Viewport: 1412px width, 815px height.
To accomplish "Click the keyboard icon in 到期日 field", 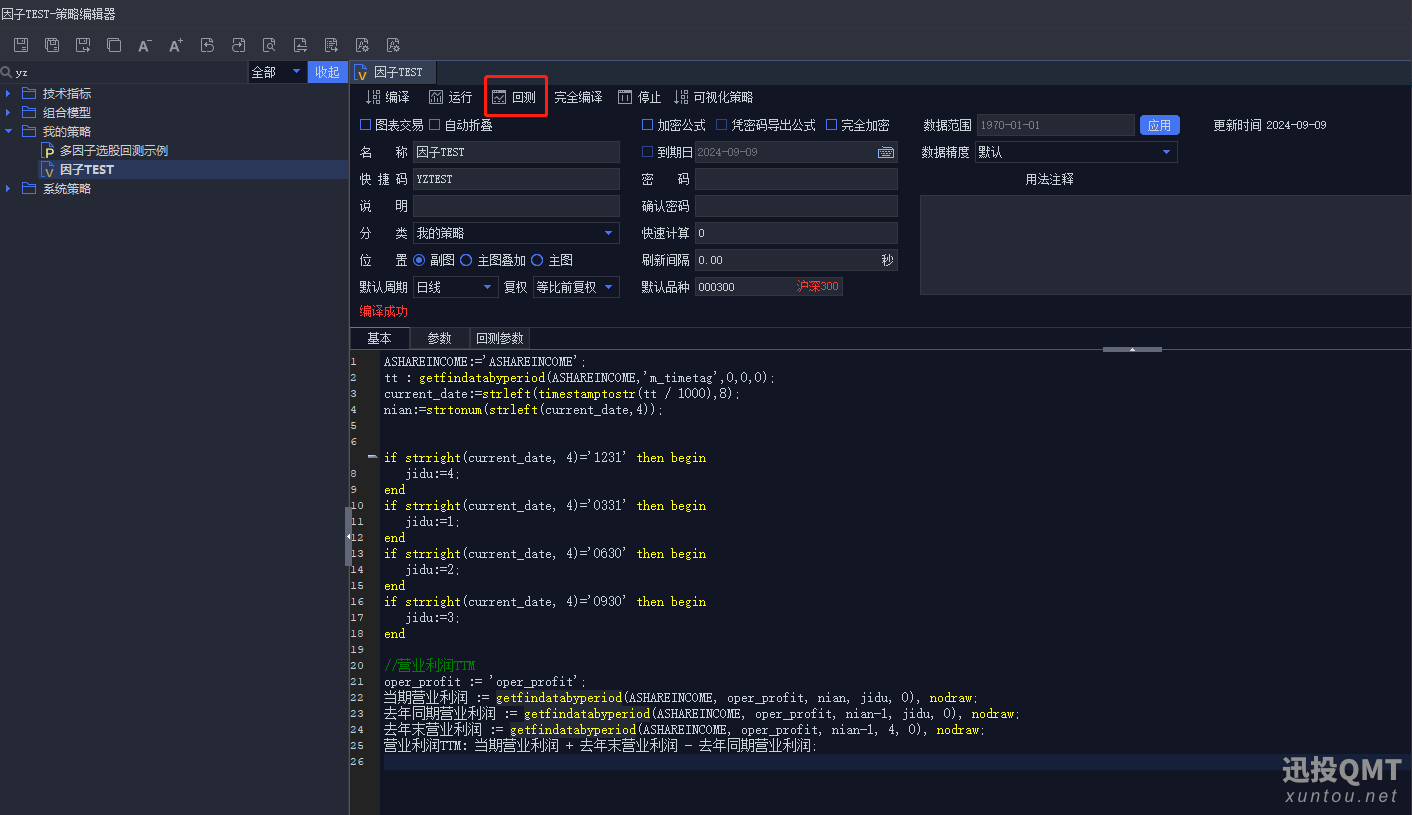I will pos(886,152).
